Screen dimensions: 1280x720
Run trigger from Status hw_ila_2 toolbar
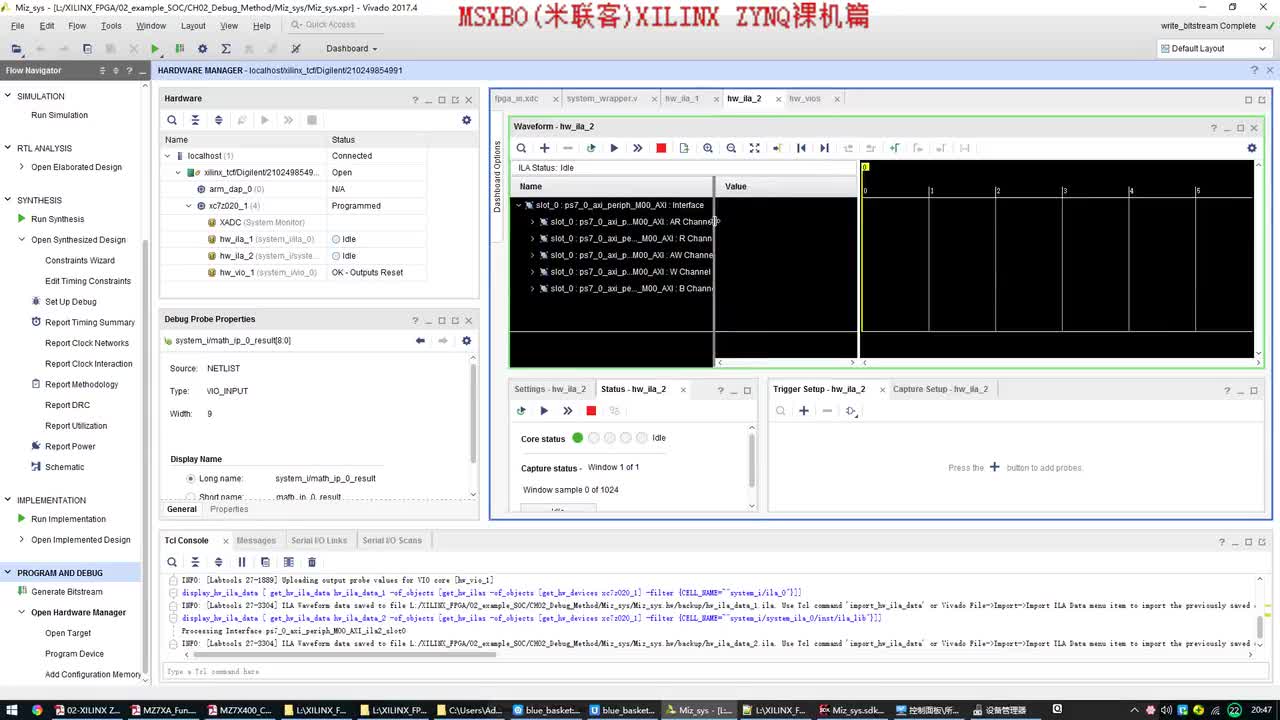[544, 411]
